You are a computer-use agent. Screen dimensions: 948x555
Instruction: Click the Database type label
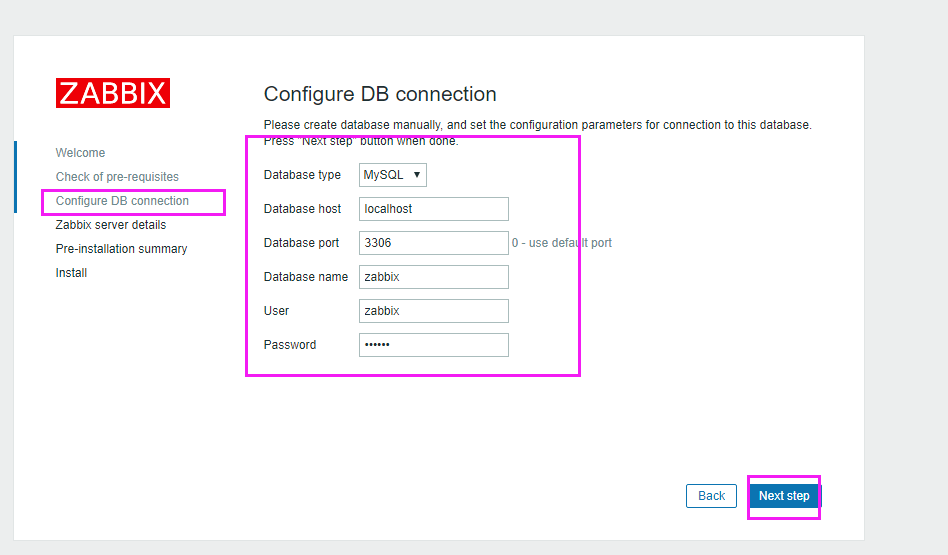click(x=302, y=175)
